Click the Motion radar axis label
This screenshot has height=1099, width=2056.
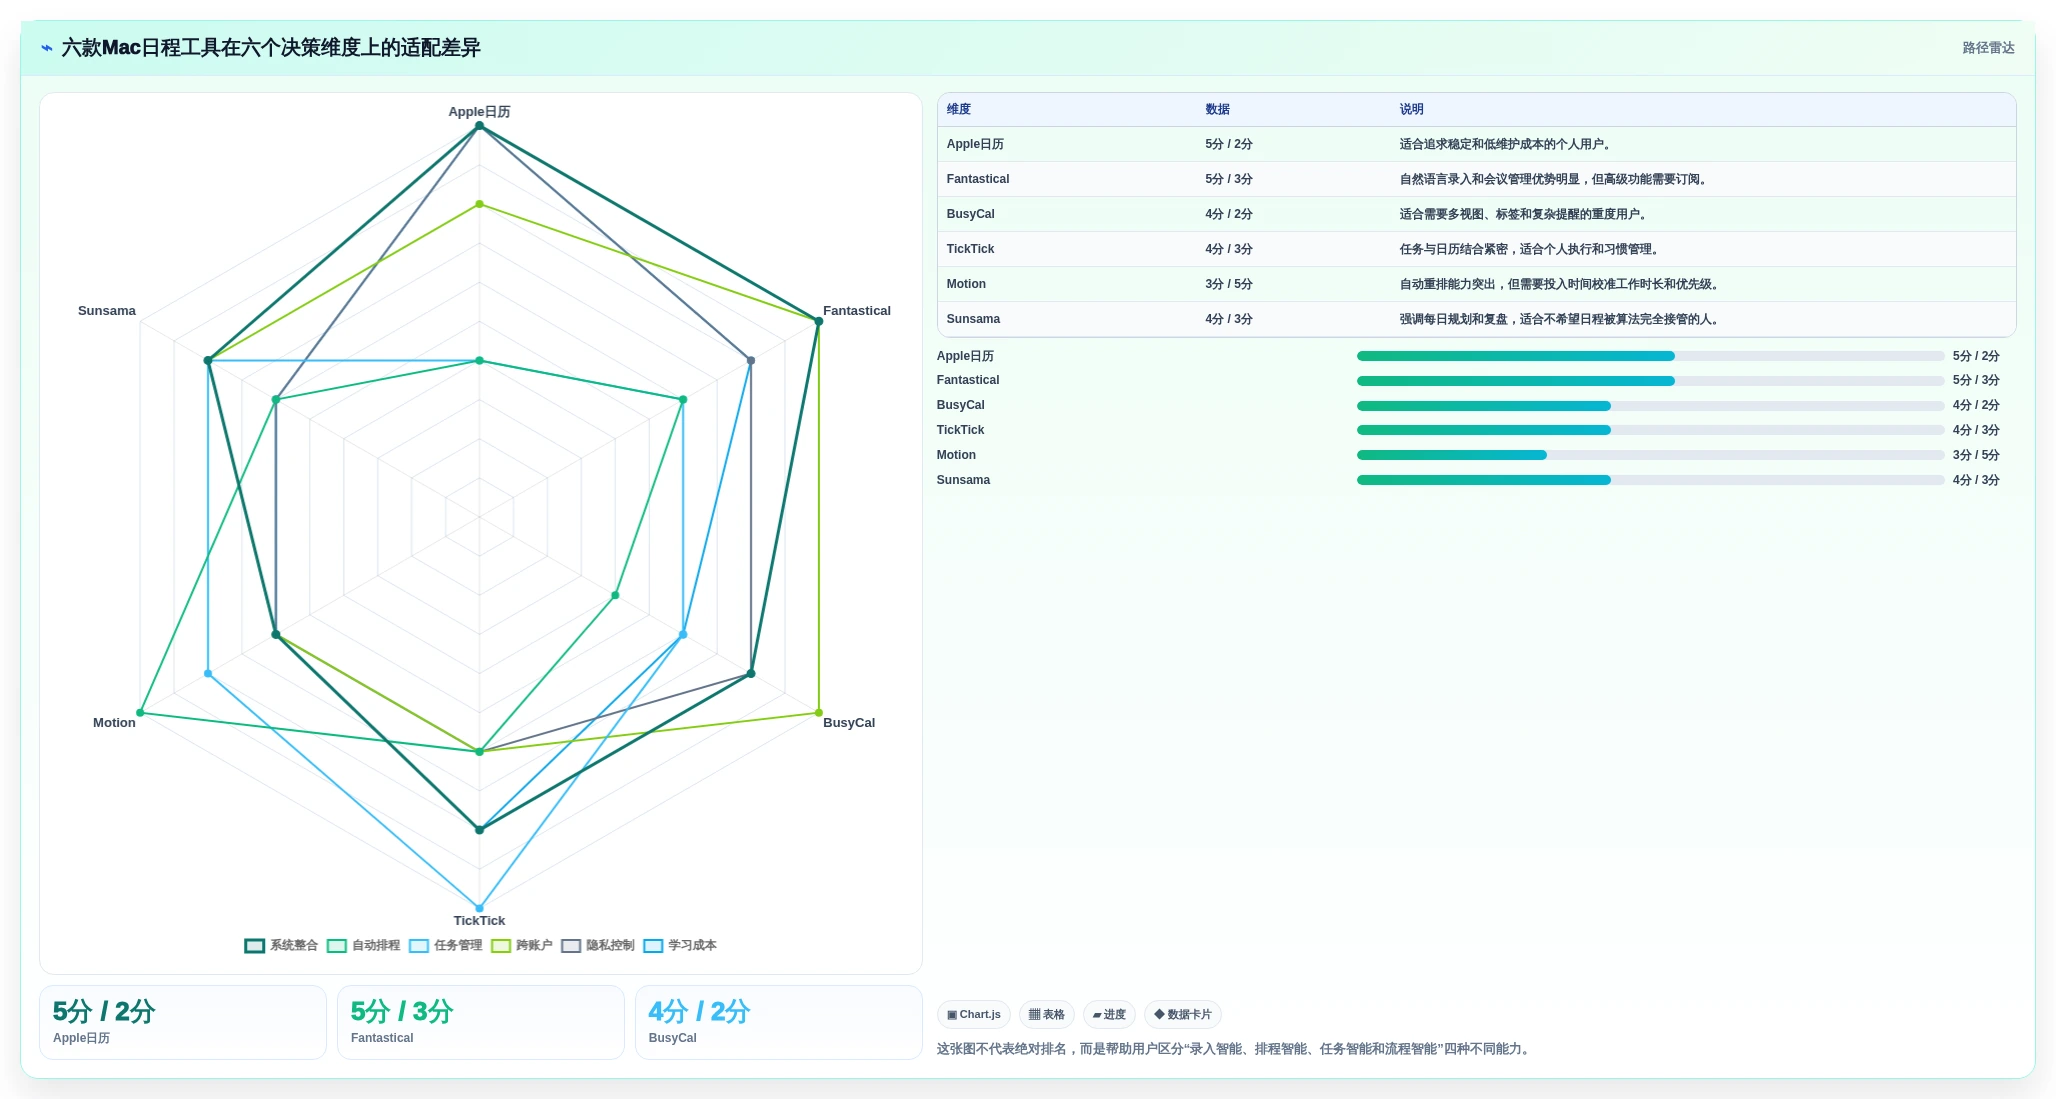(114, 723)
